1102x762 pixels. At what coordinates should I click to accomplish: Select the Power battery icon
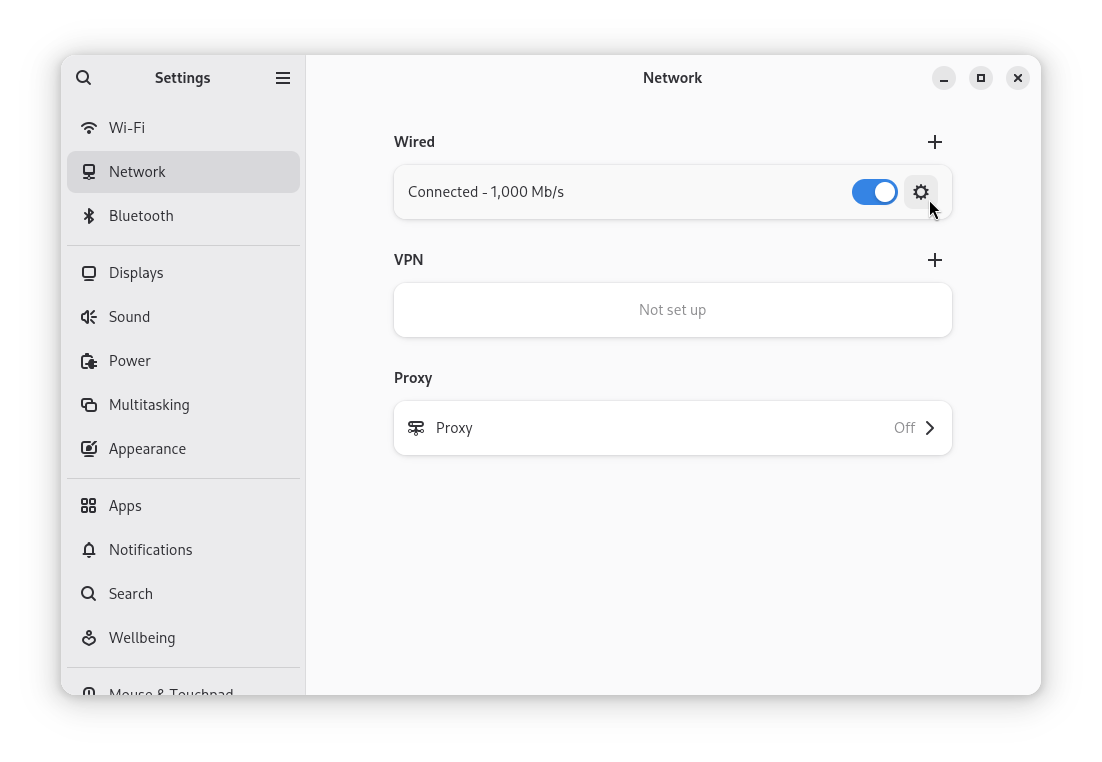coord(89,360)
